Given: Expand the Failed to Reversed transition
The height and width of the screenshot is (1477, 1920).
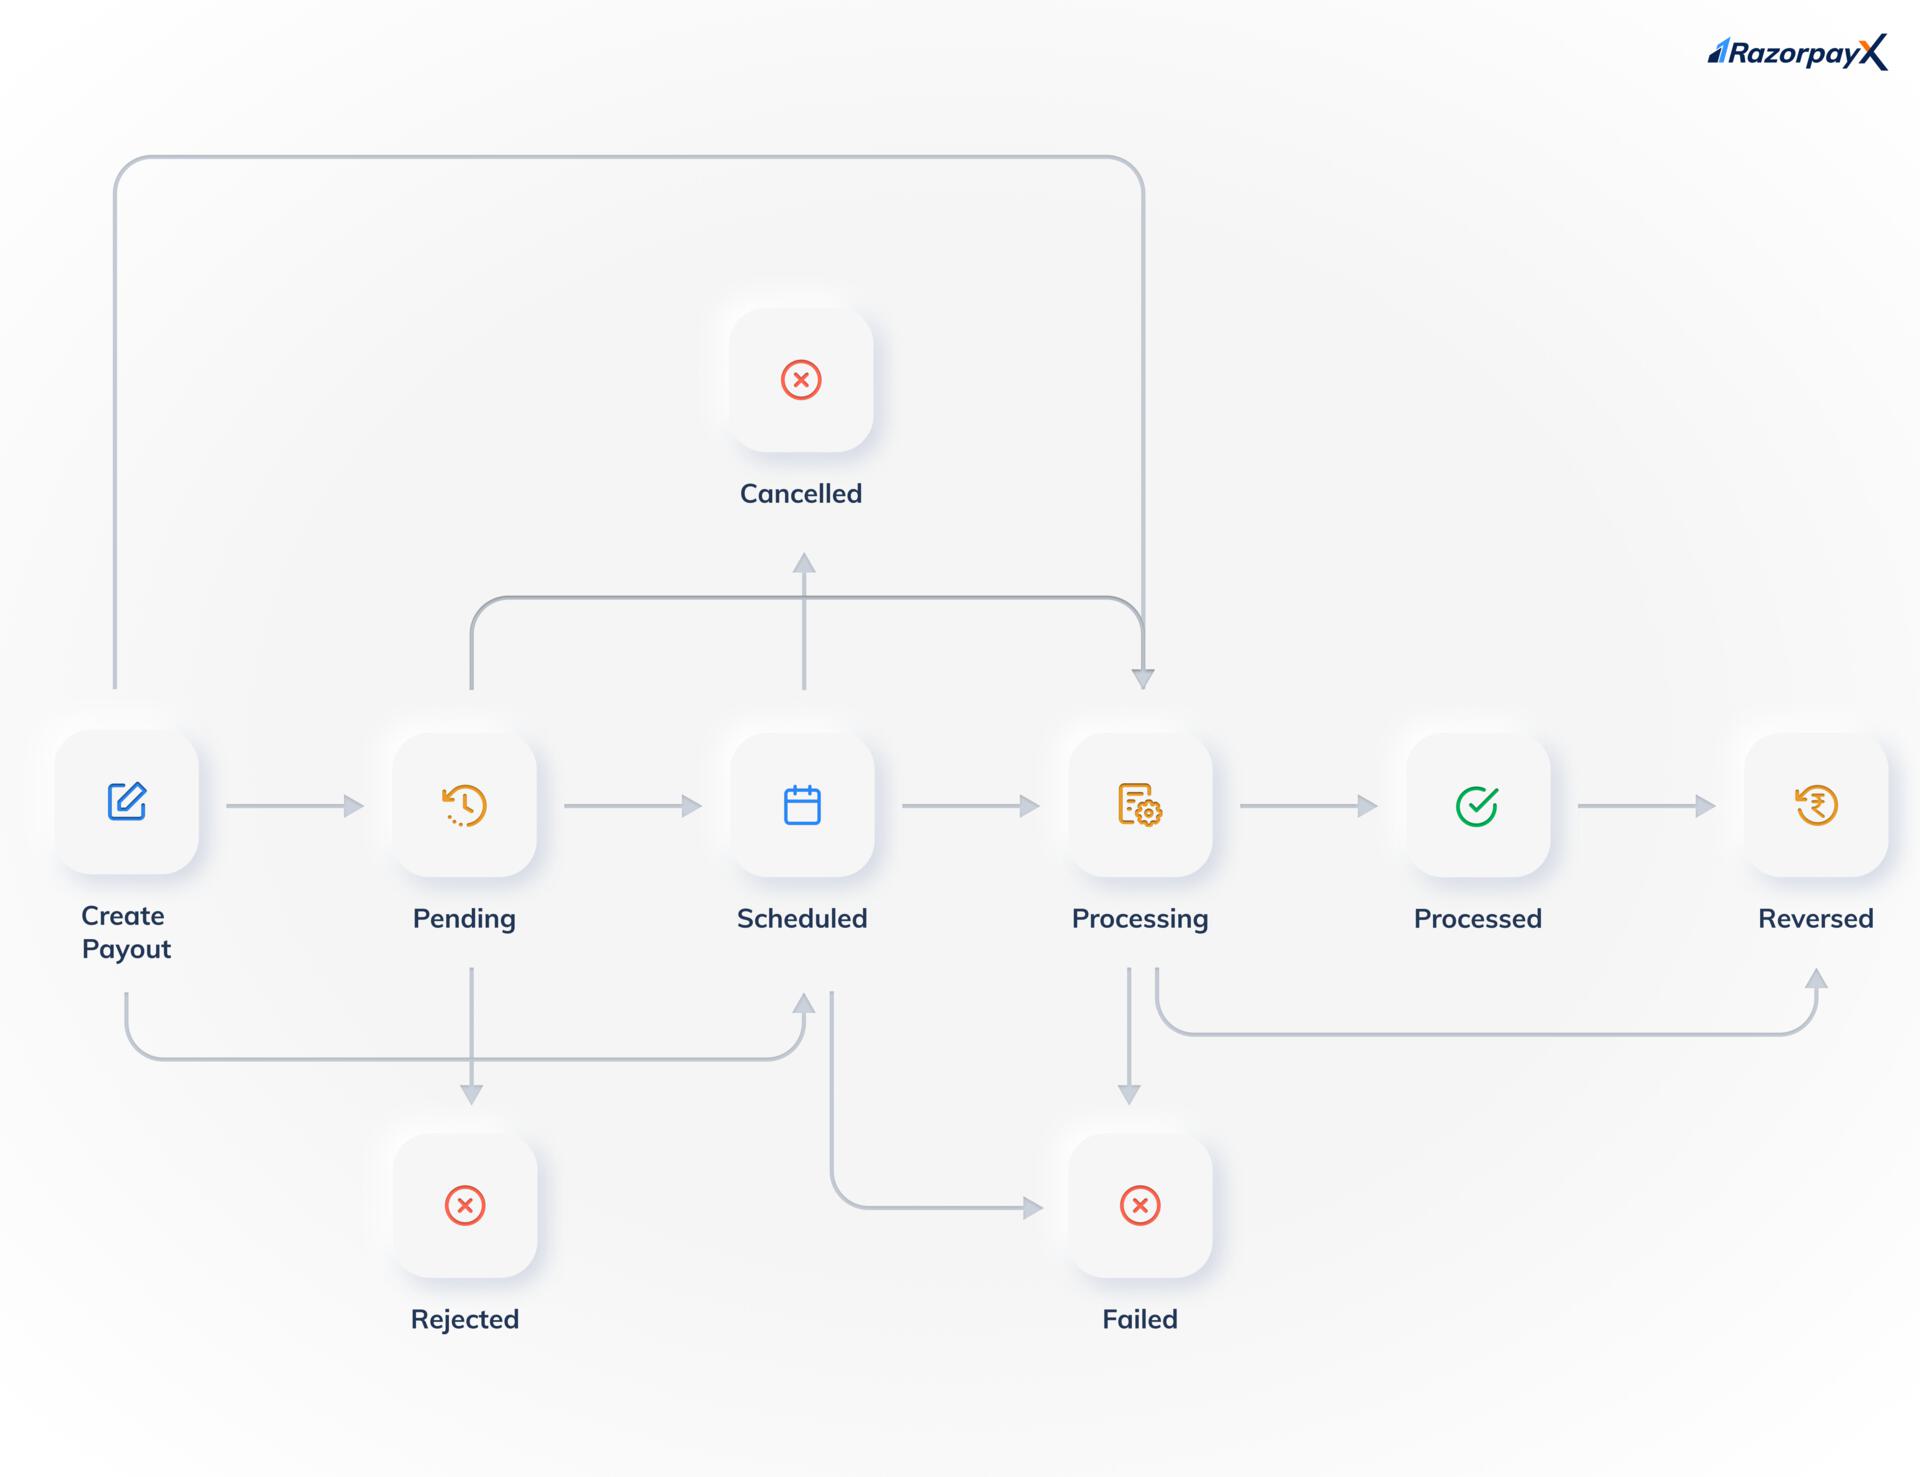Looking at the screenshot, I should [1489, 1024].
